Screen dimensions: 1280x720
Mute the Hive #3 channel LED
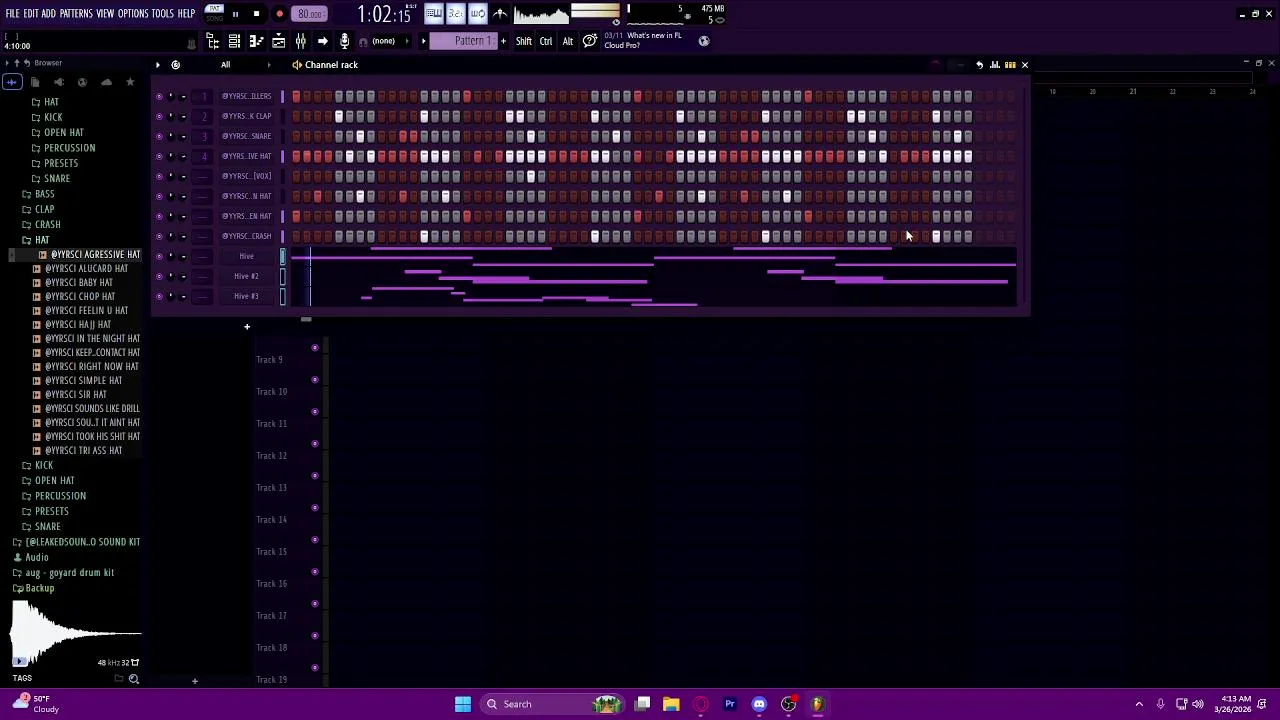click(159, 296)
